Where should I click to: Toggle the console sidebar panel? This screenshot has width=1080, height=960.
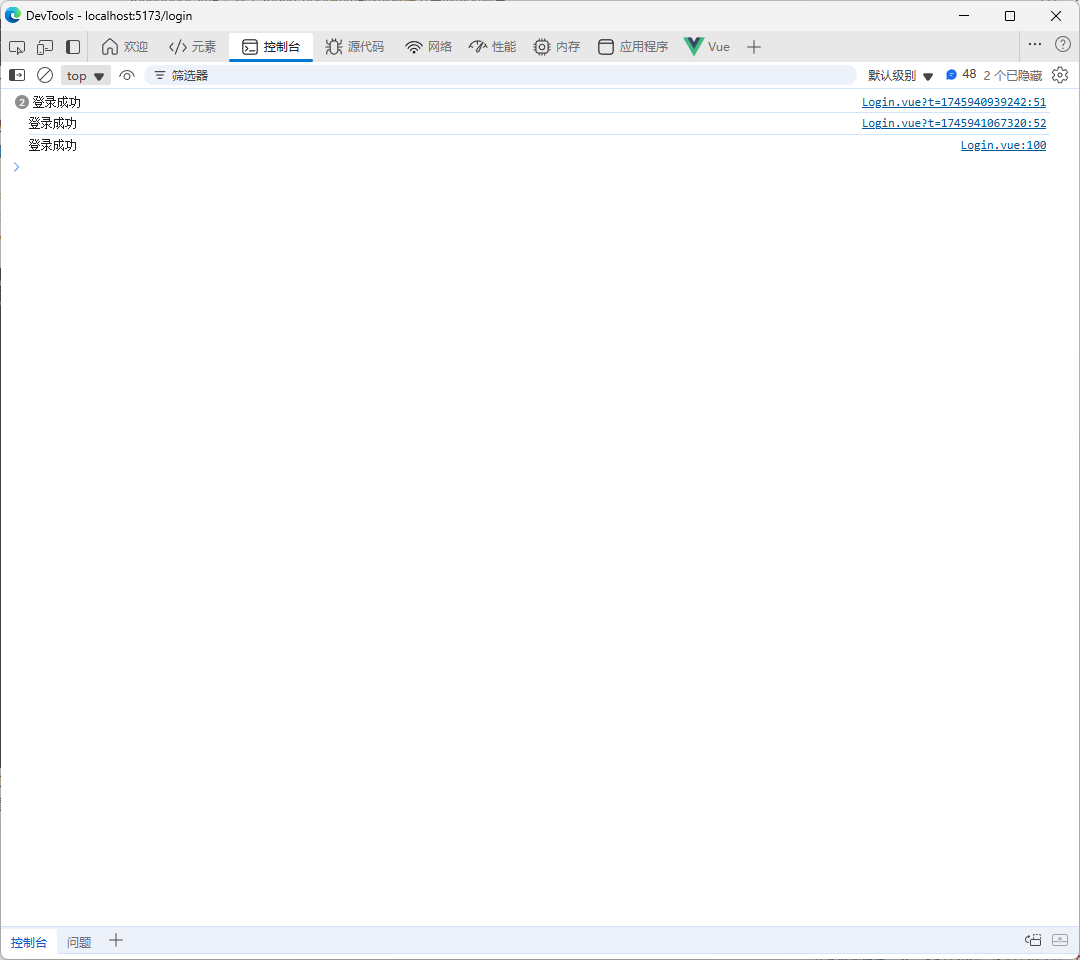click(x=16, y=75)
